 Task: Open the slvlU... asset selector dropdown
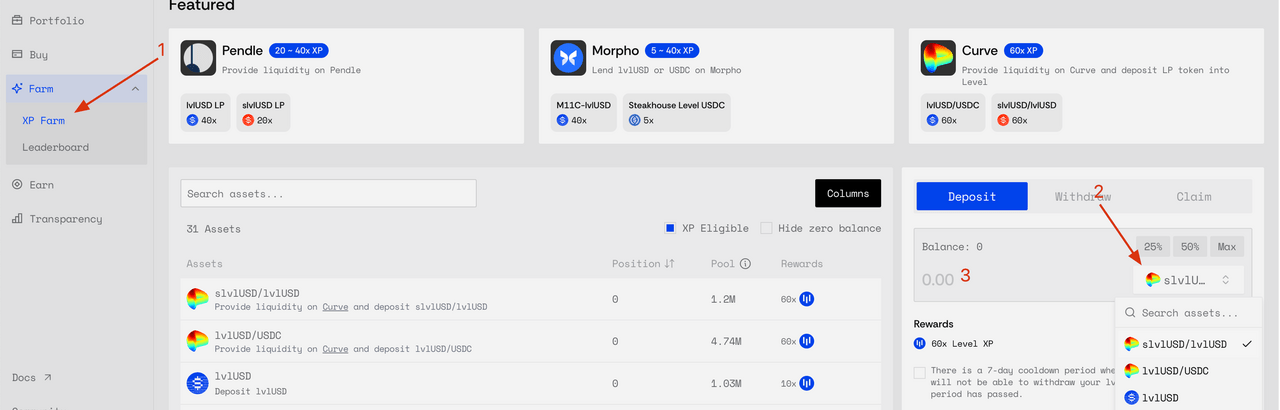point(1189,280)
